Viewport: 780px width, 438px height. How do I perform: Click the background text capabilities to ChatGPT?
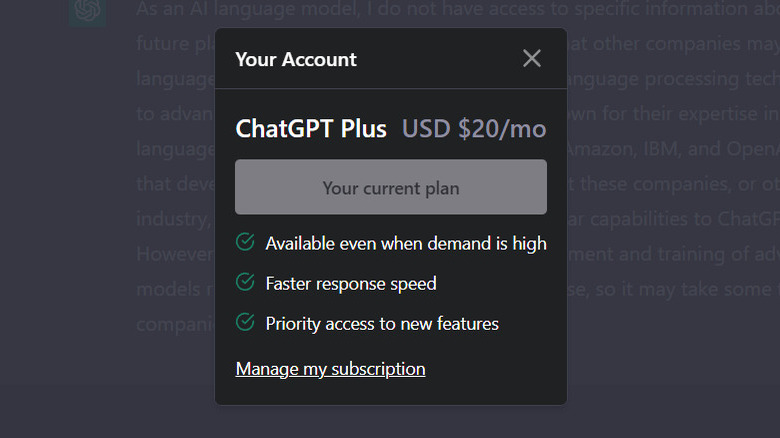[x=680, y=218]
